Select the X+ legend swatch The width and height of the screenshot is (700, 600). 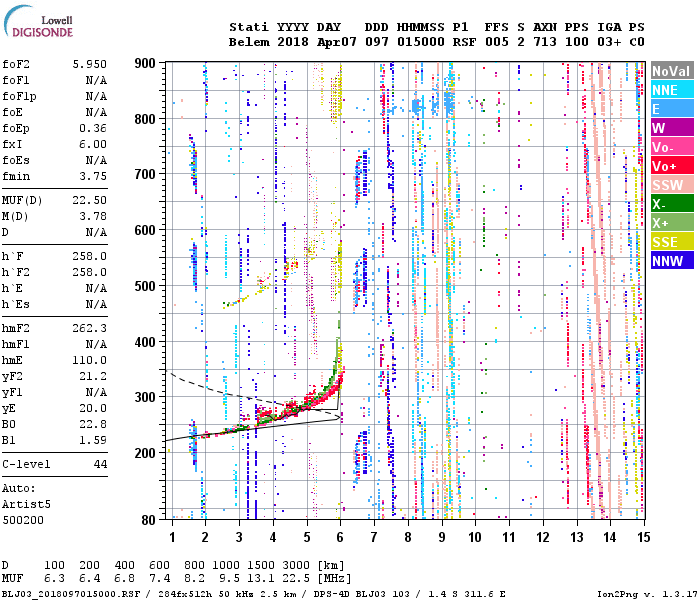(x=672, y=223)
